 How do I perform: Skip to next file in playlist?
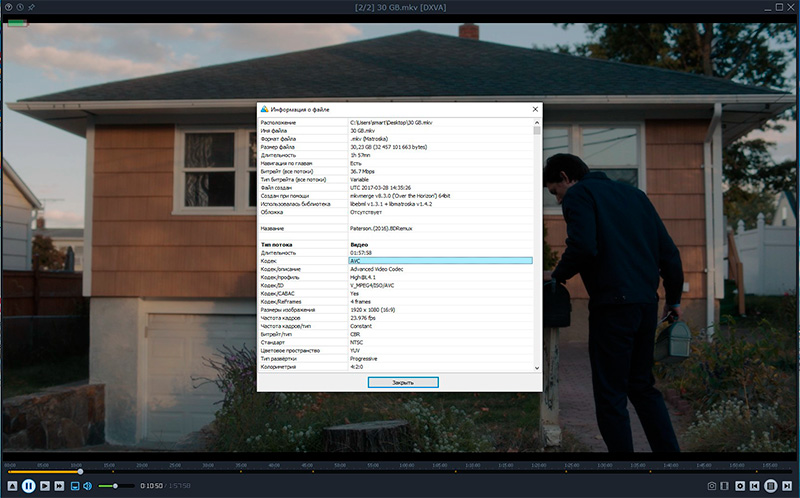(787, 485)
